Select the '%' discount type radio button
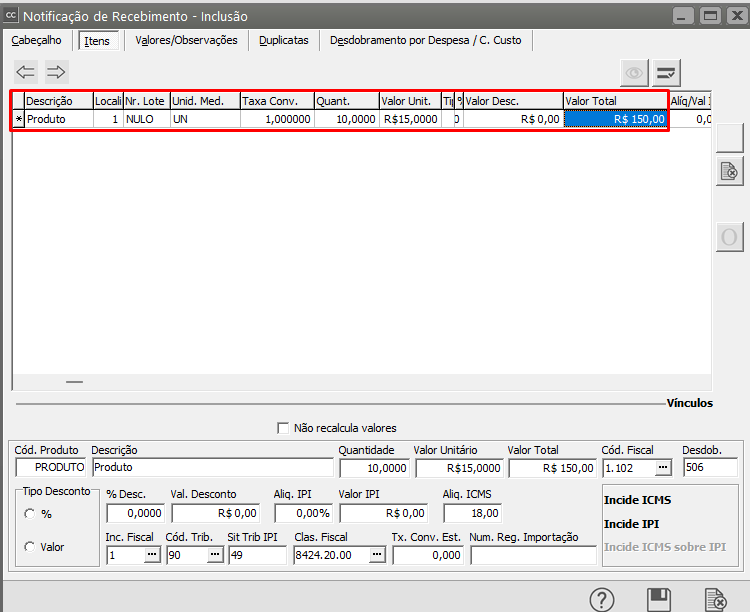This screenshot has width=750, height=612. (x=30, y=514)
